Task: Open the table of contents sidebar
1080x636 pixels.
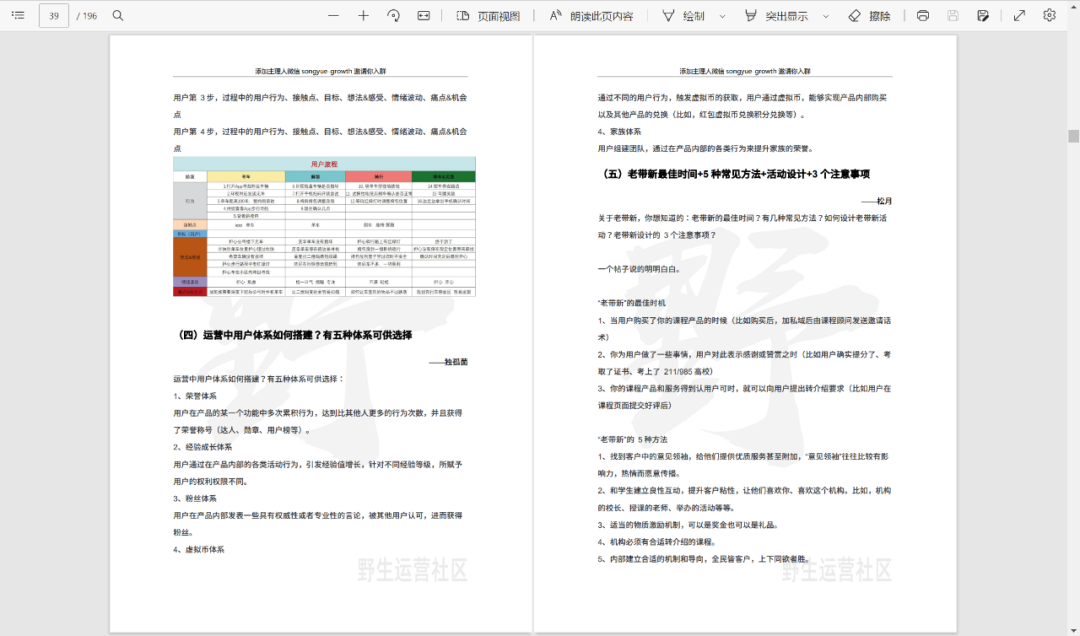Action: point(18,15)
